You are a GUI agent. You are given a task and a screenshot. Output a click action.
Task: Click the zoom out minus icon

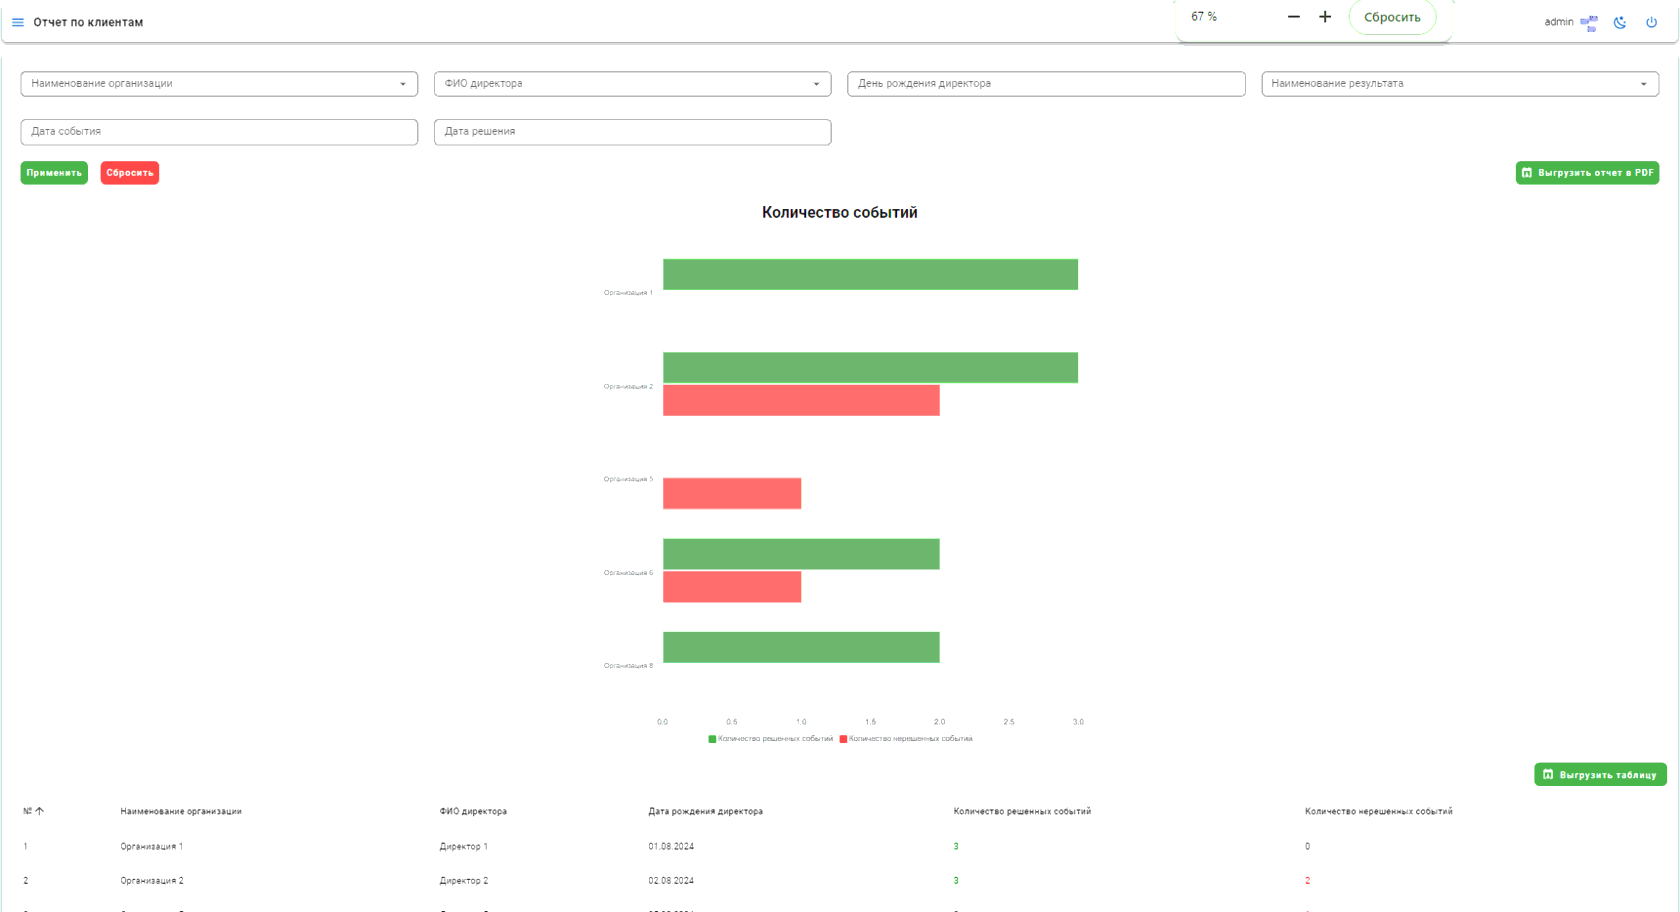(x=1293, y=17)
